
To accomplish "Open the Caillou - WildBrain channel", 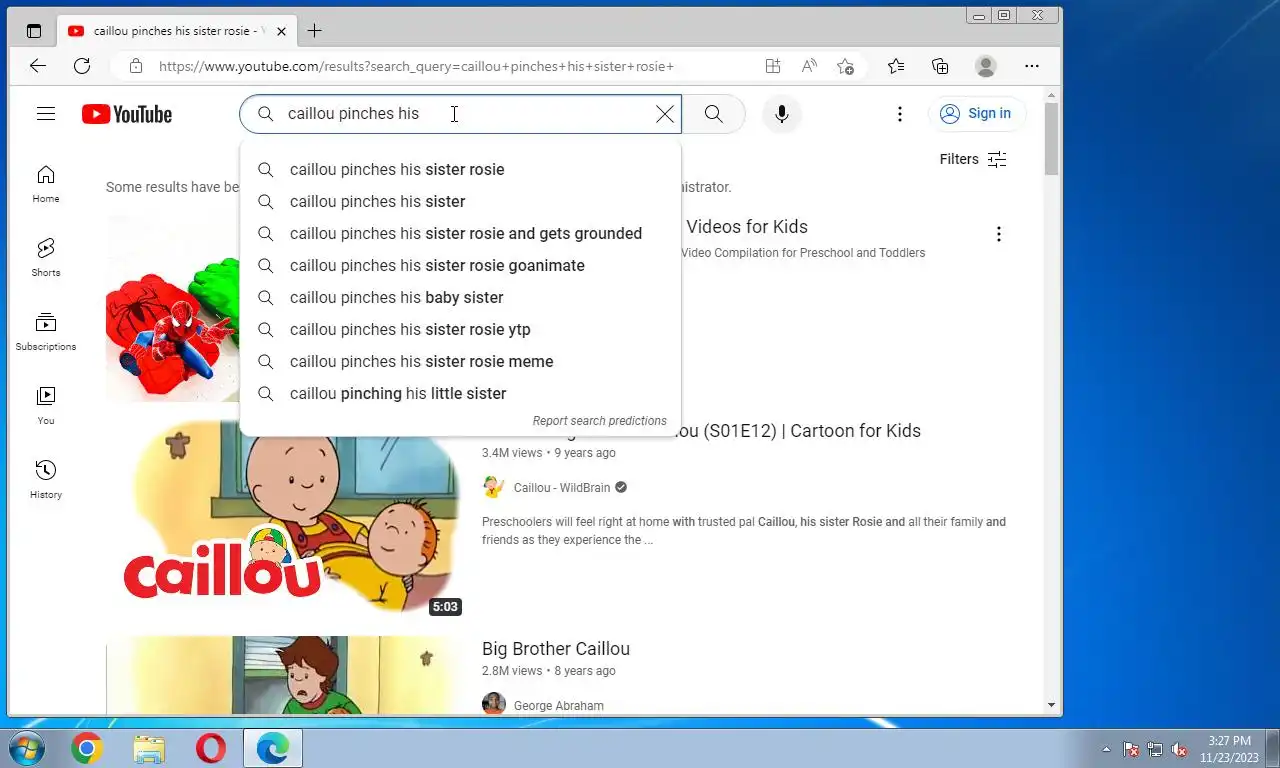I will [561, 488].
